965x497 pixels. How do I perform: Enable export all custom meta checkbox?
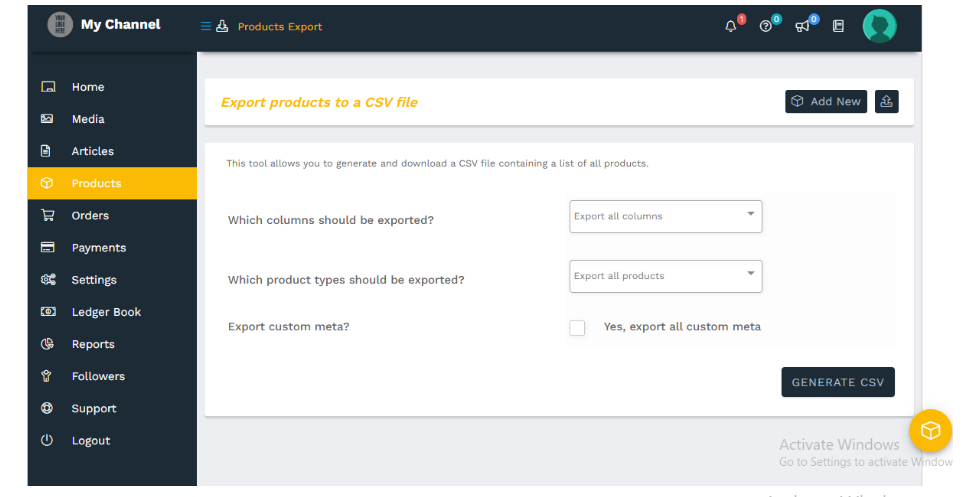[x=577, y=327]
